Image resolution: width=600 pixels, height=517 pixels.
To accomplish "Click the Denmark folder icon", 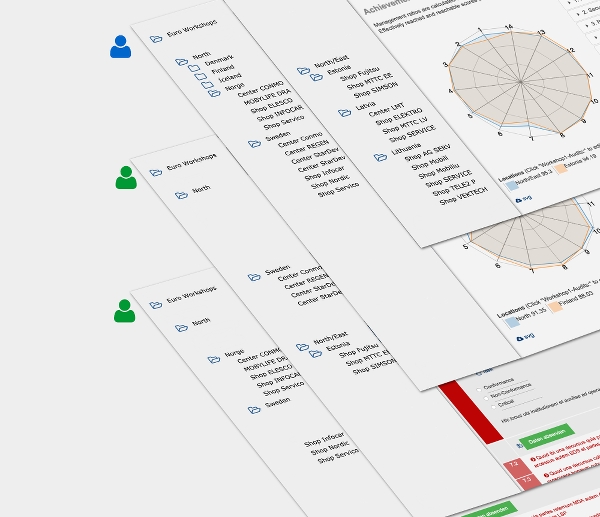I will (194, 68).
